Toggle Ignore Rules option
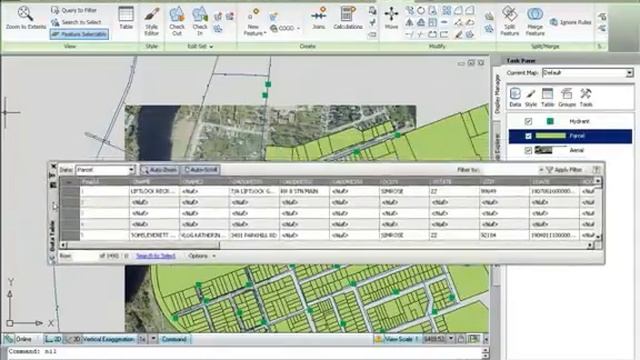 [571, 22]
